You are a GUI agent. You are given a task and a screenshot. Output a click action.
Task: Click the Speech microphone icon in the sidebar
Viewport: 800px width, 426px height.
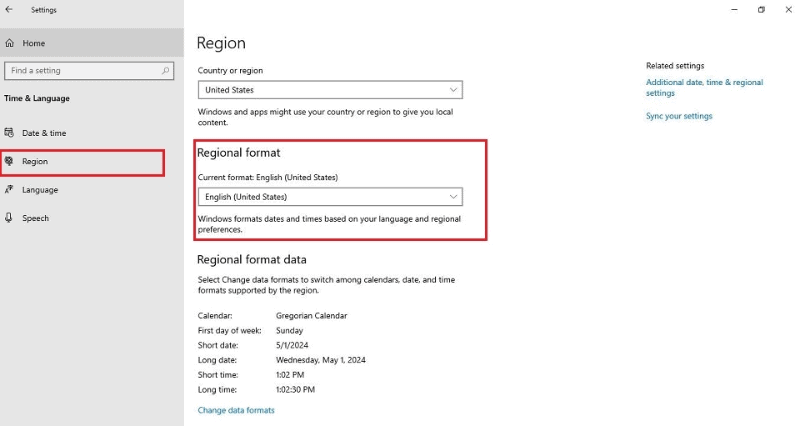tap(10, 218)
